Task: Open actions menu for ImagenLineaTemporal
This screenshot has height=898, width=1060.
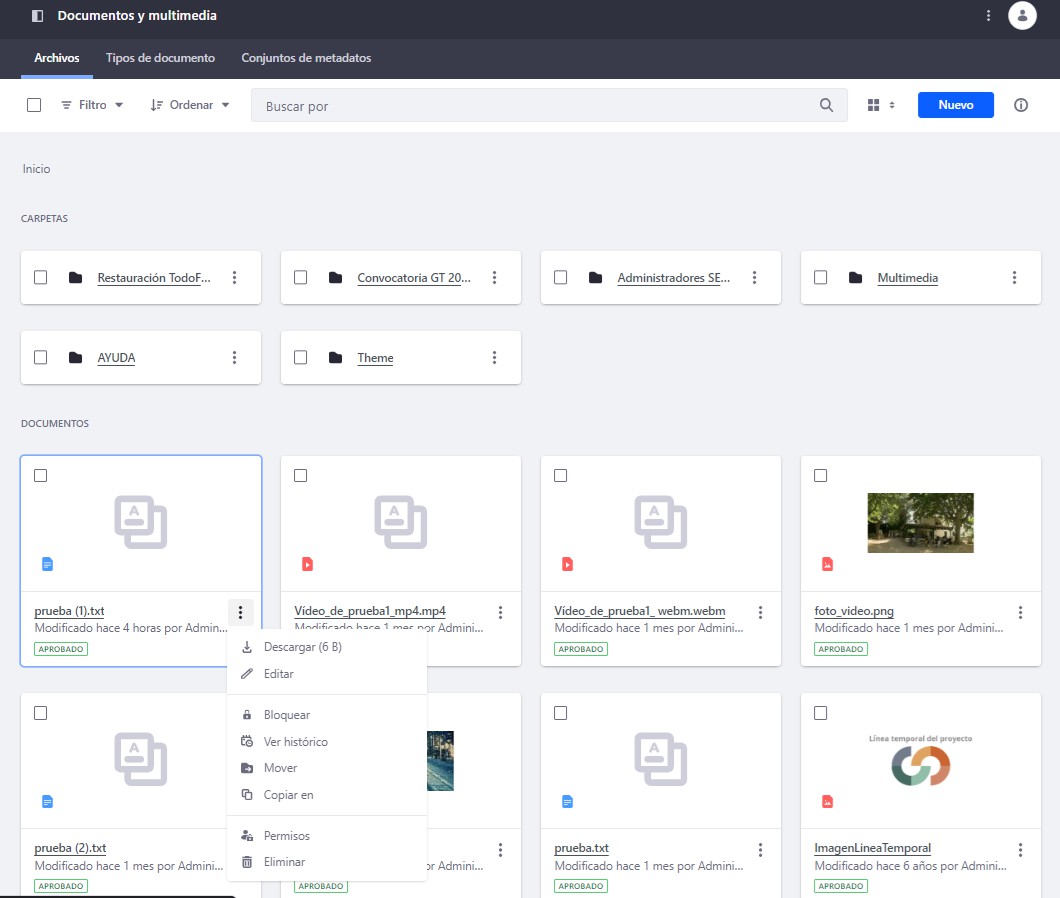Action: coord(1020,850)
